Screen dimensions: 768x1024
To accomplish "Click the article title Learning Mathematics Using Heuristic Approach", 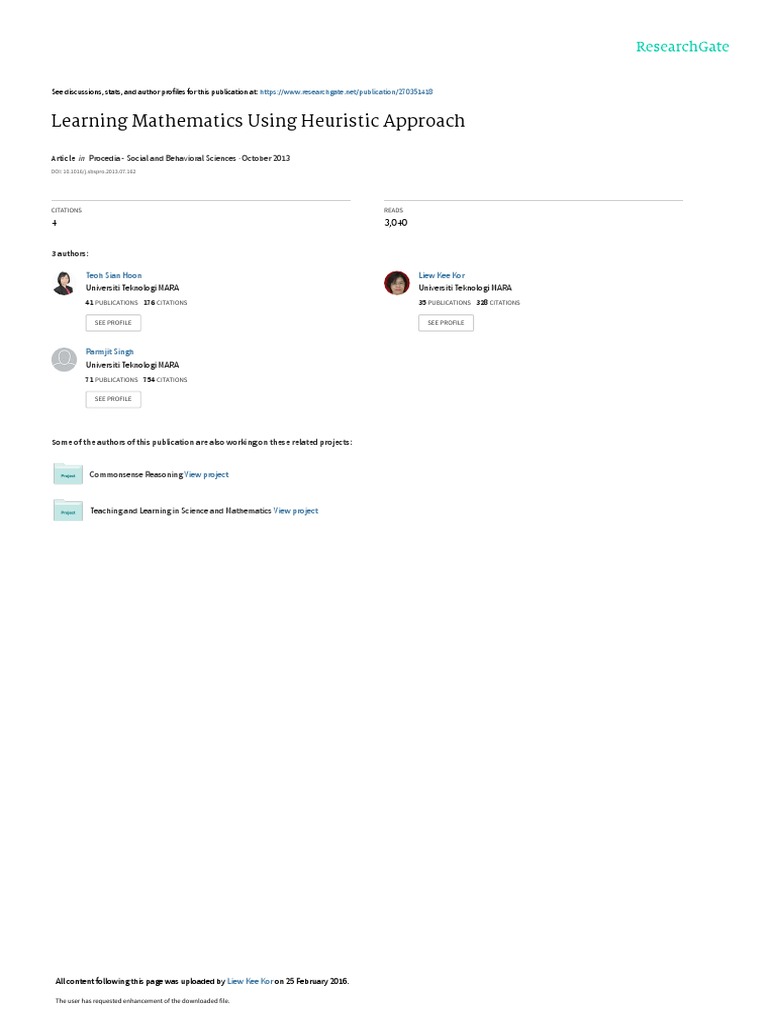I will pyautogui.click(x=258, y=121).
